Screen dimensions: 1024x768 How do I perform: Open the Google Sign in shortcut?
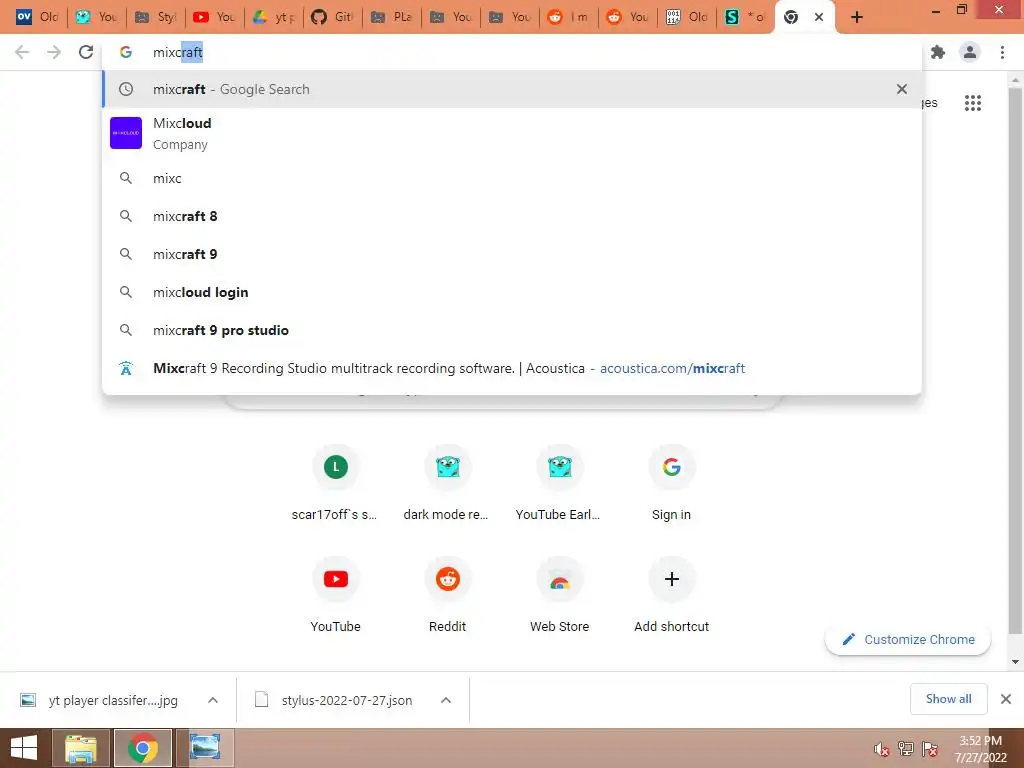671,483
